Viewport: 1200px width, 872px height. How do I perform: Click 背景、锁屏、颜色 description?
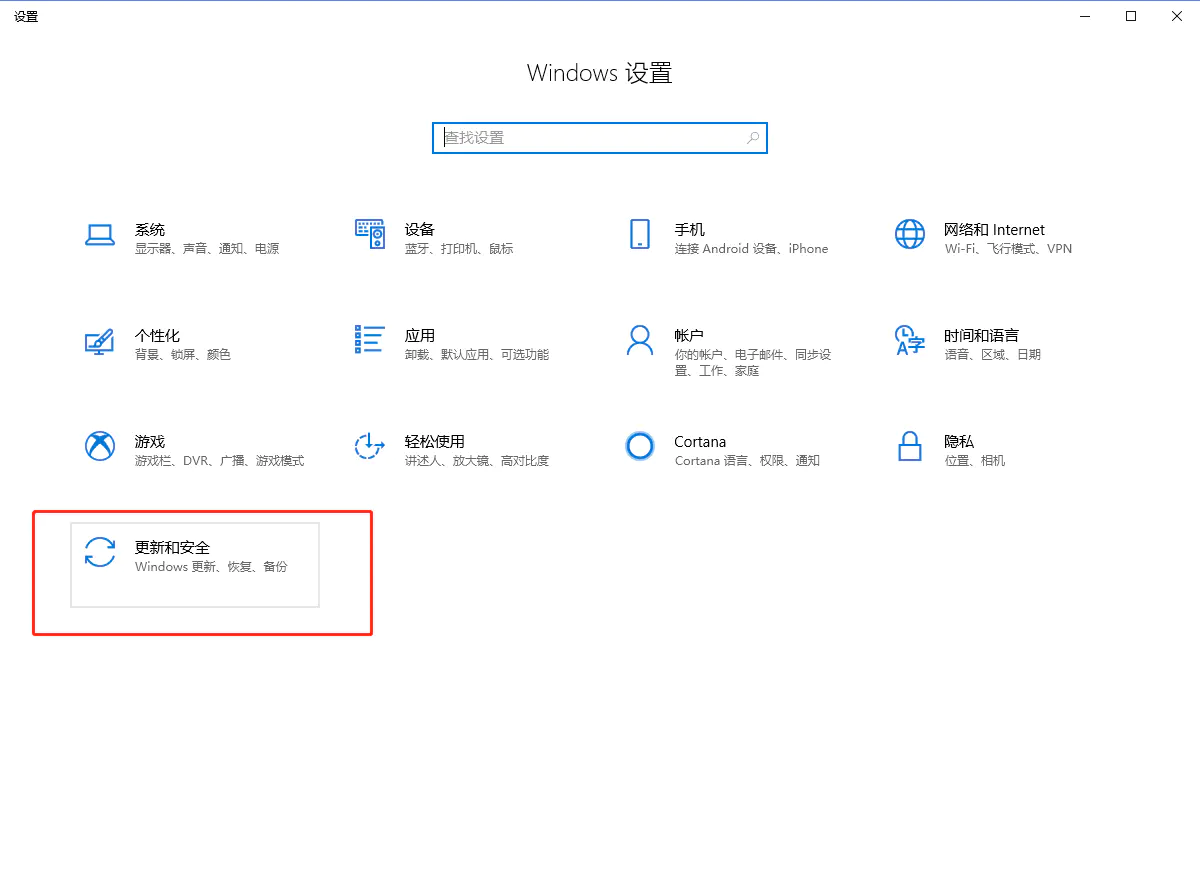tap(183, 355)
